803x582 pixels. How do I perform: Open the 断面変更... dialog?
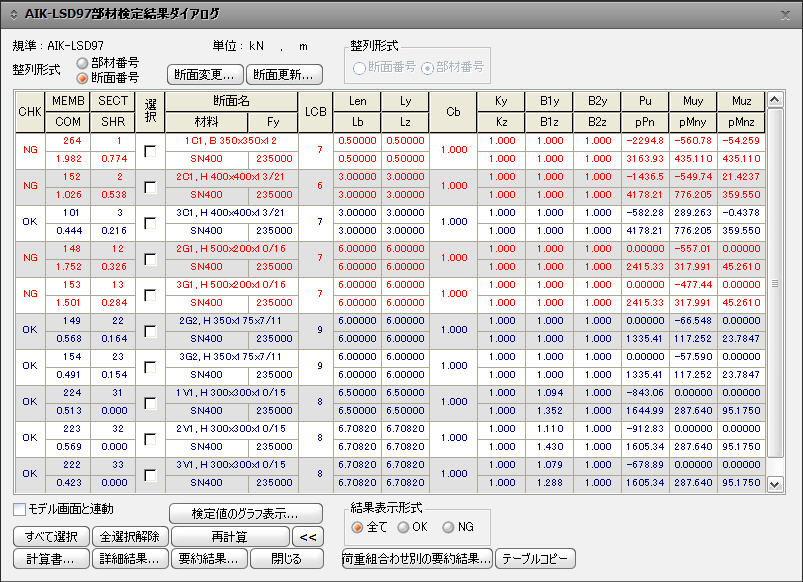[205, 75]
